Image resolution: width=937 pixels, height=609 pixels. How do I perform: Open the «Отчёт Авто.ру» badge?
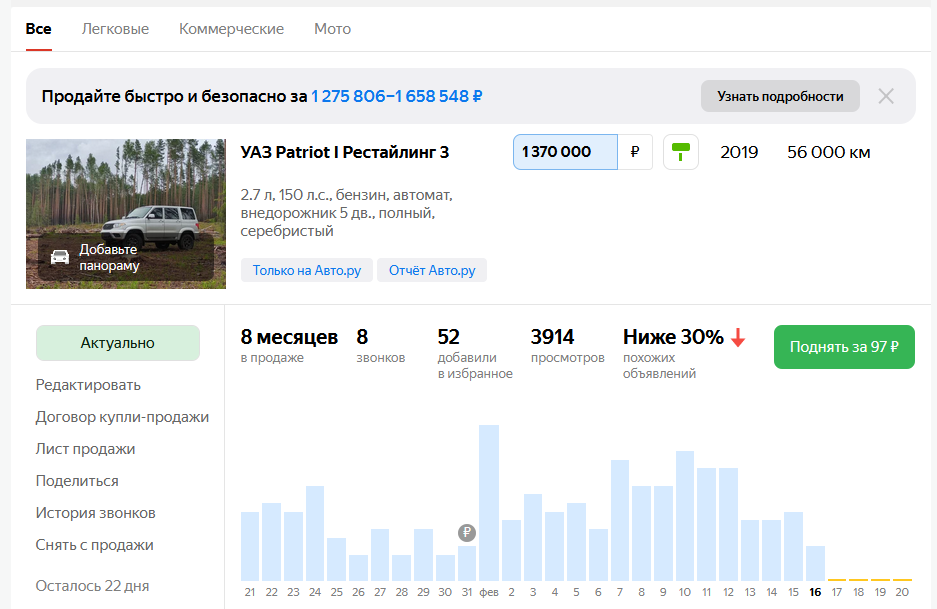[431, 270]
